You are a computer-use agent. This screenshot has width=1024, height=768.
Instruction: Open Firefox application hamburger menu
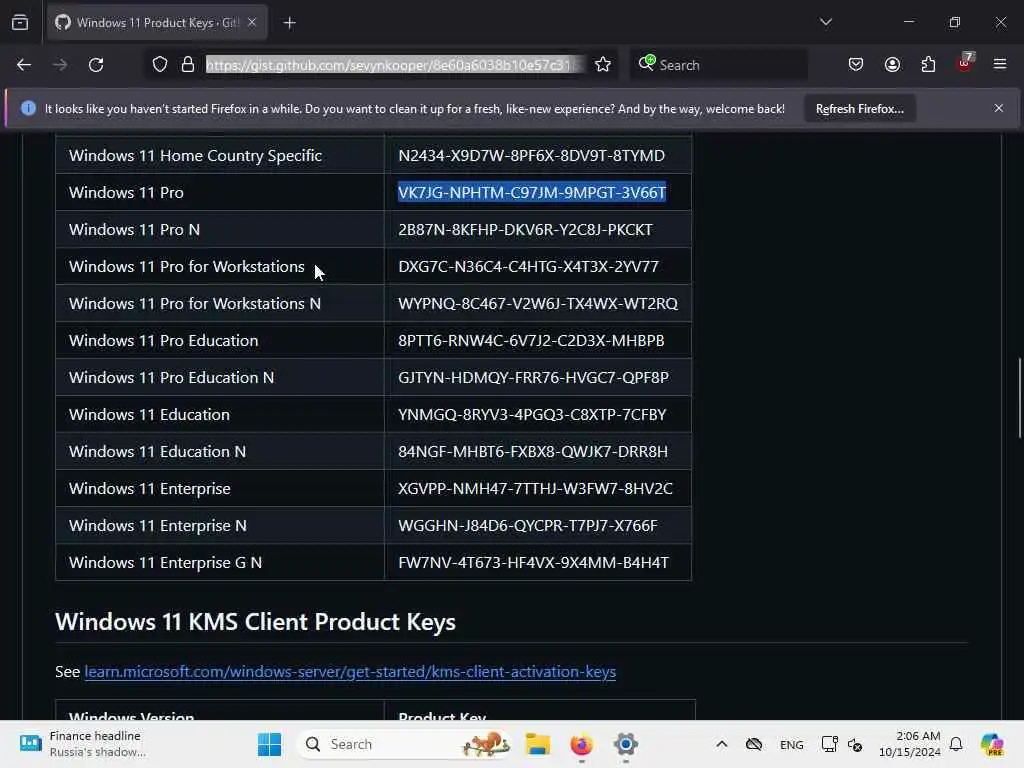[1000, 64]
